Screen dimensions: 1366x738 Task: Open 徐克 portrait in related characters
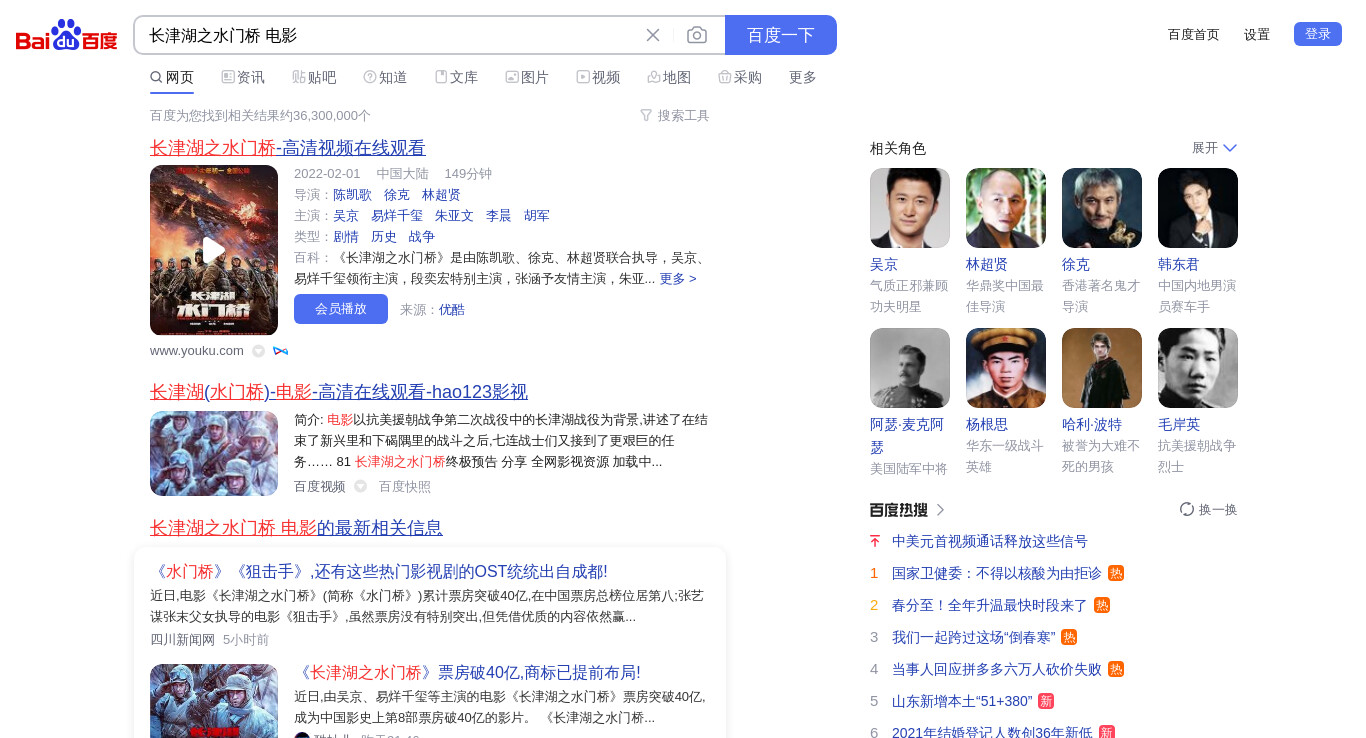1102,208
